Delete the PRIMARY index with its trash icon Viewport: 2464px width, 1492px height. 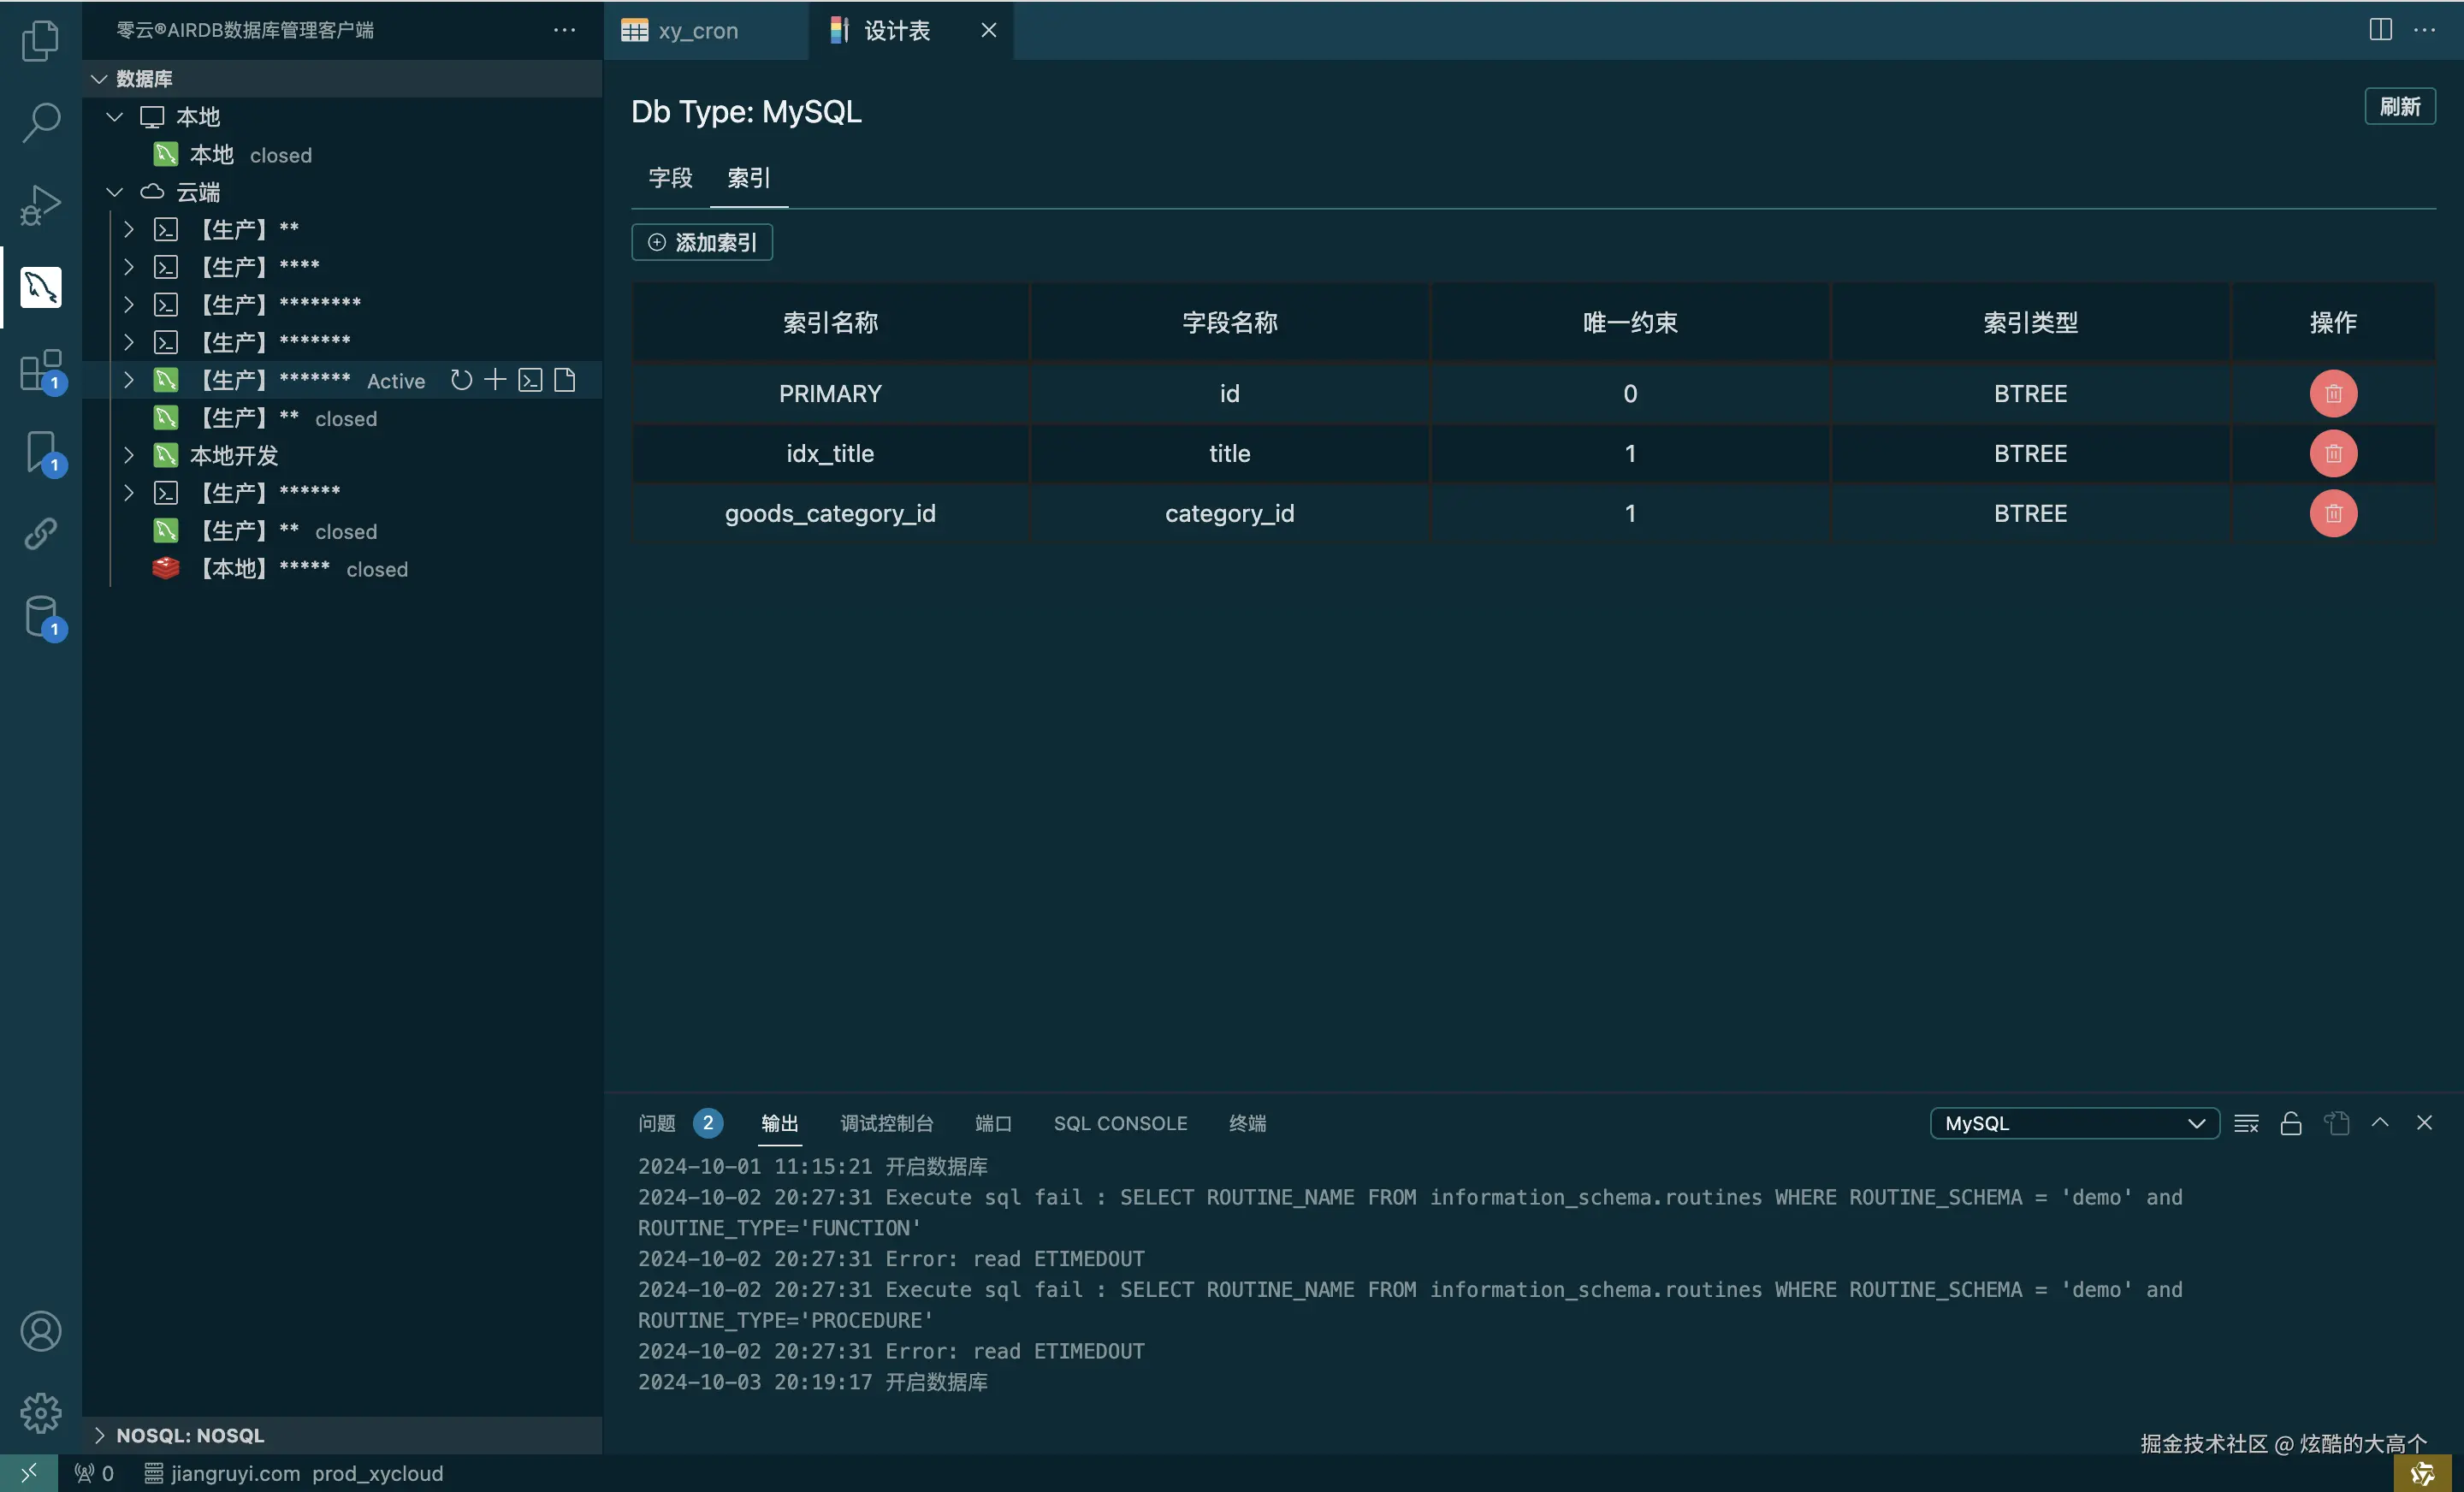click(2332, 394)
